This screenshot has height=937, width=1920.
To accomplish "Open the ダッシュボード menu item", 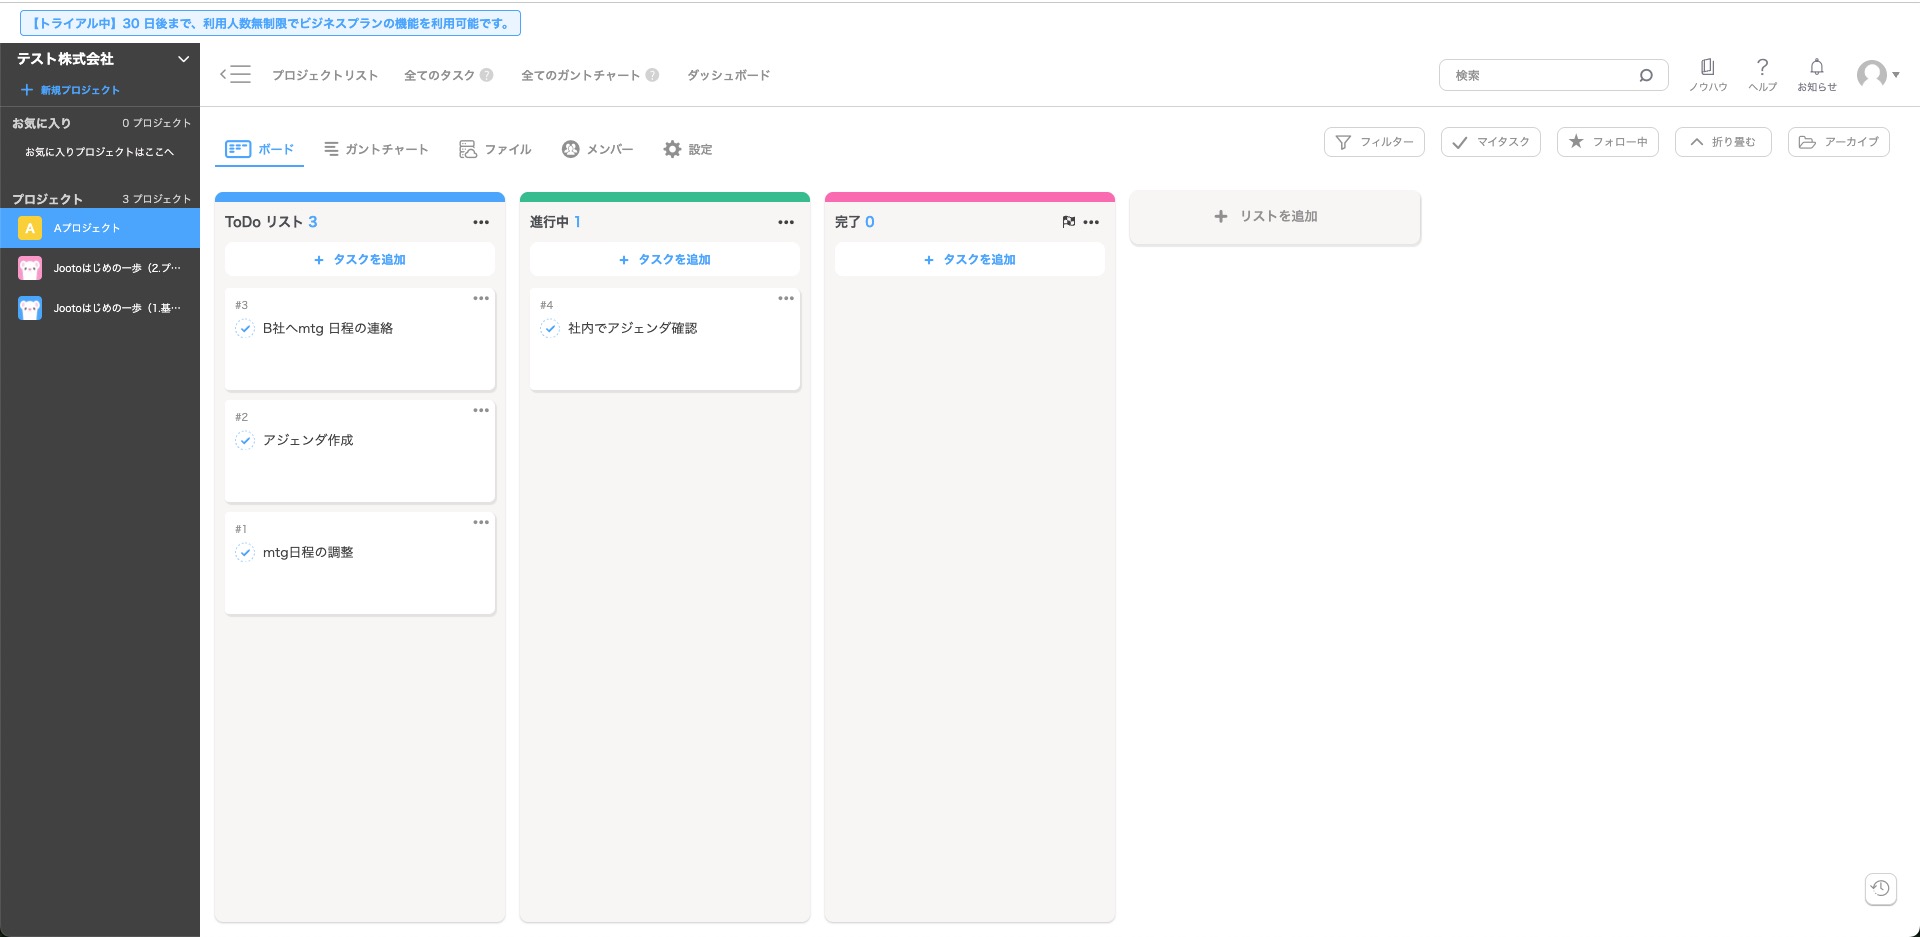I will coord(728,75).
